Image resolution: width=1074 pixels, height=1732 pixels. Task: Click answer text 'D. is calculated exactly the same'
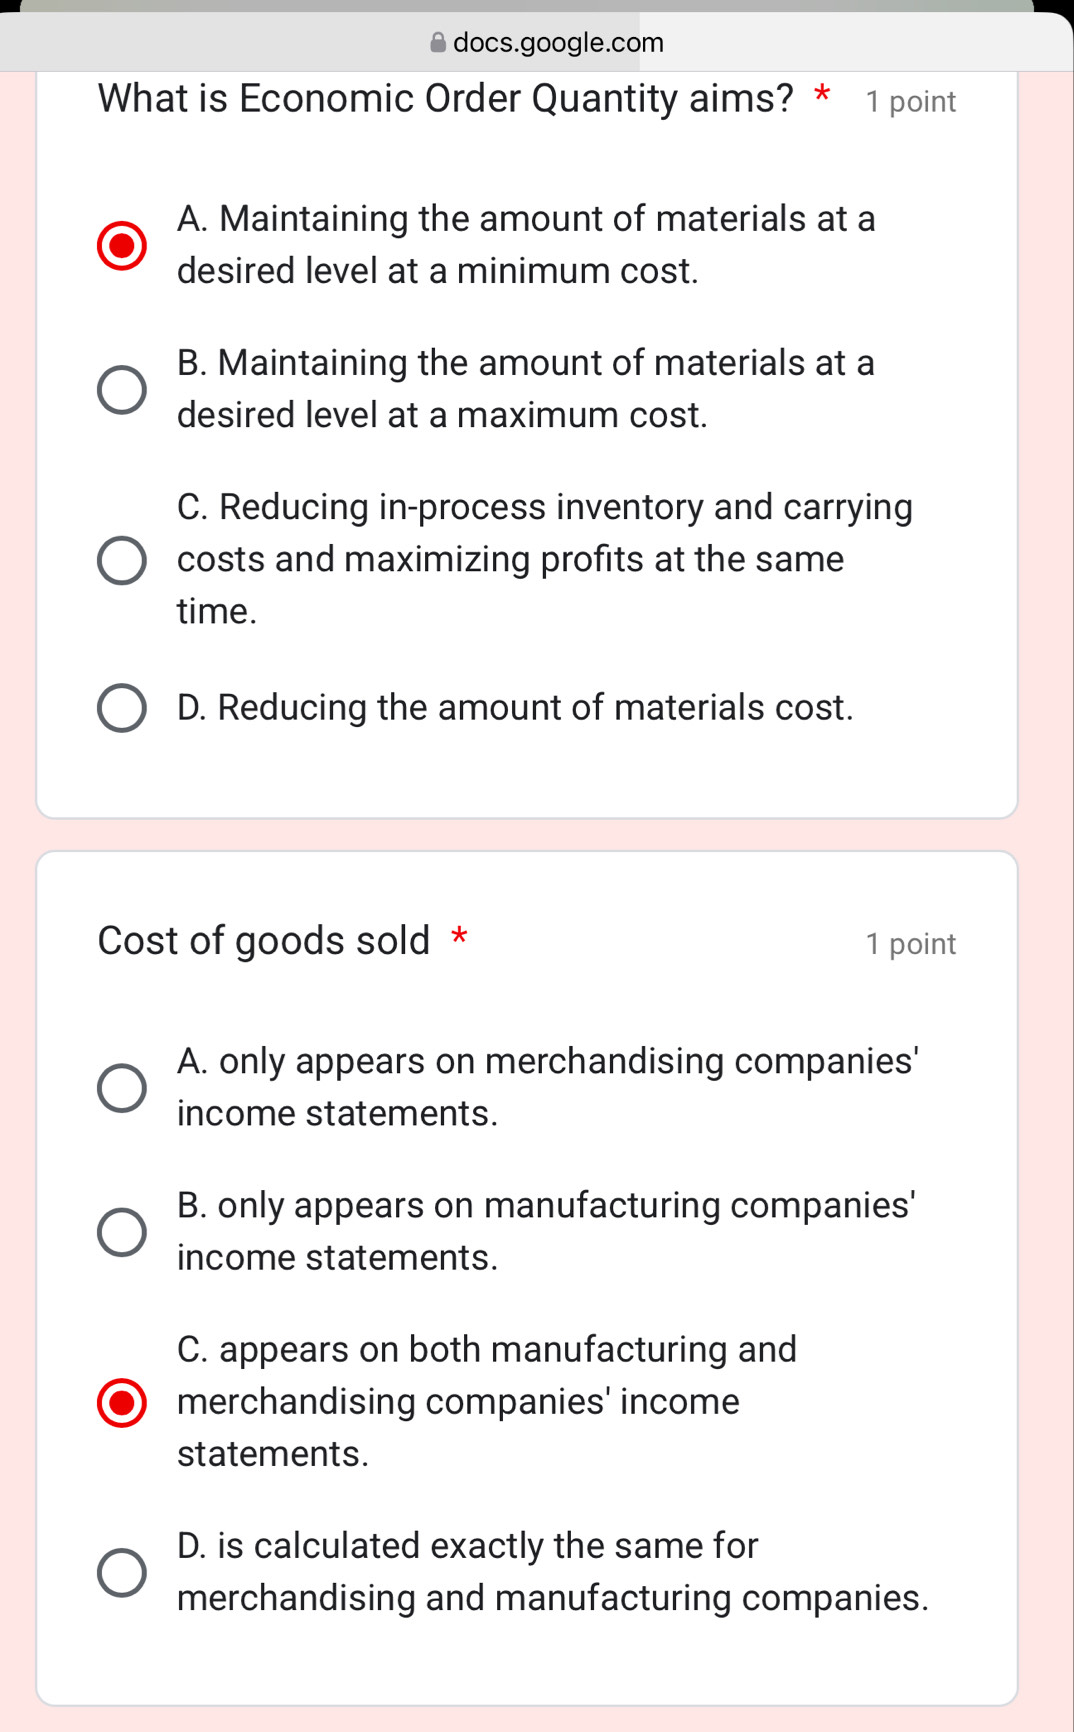pyautogui.click(x=552, y=1572)
